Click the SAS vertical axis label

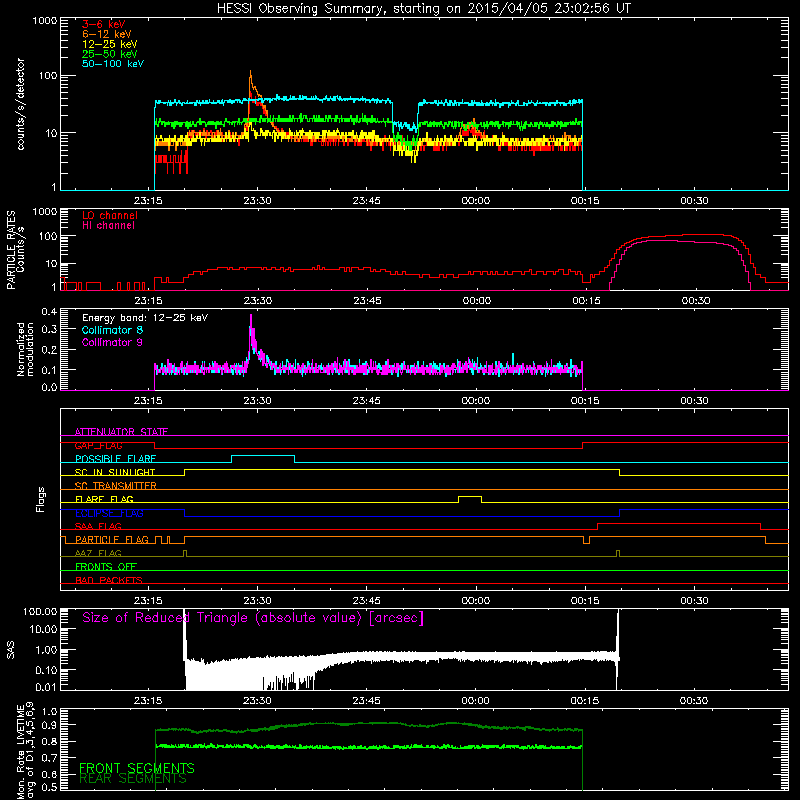(x=10, y=650)
